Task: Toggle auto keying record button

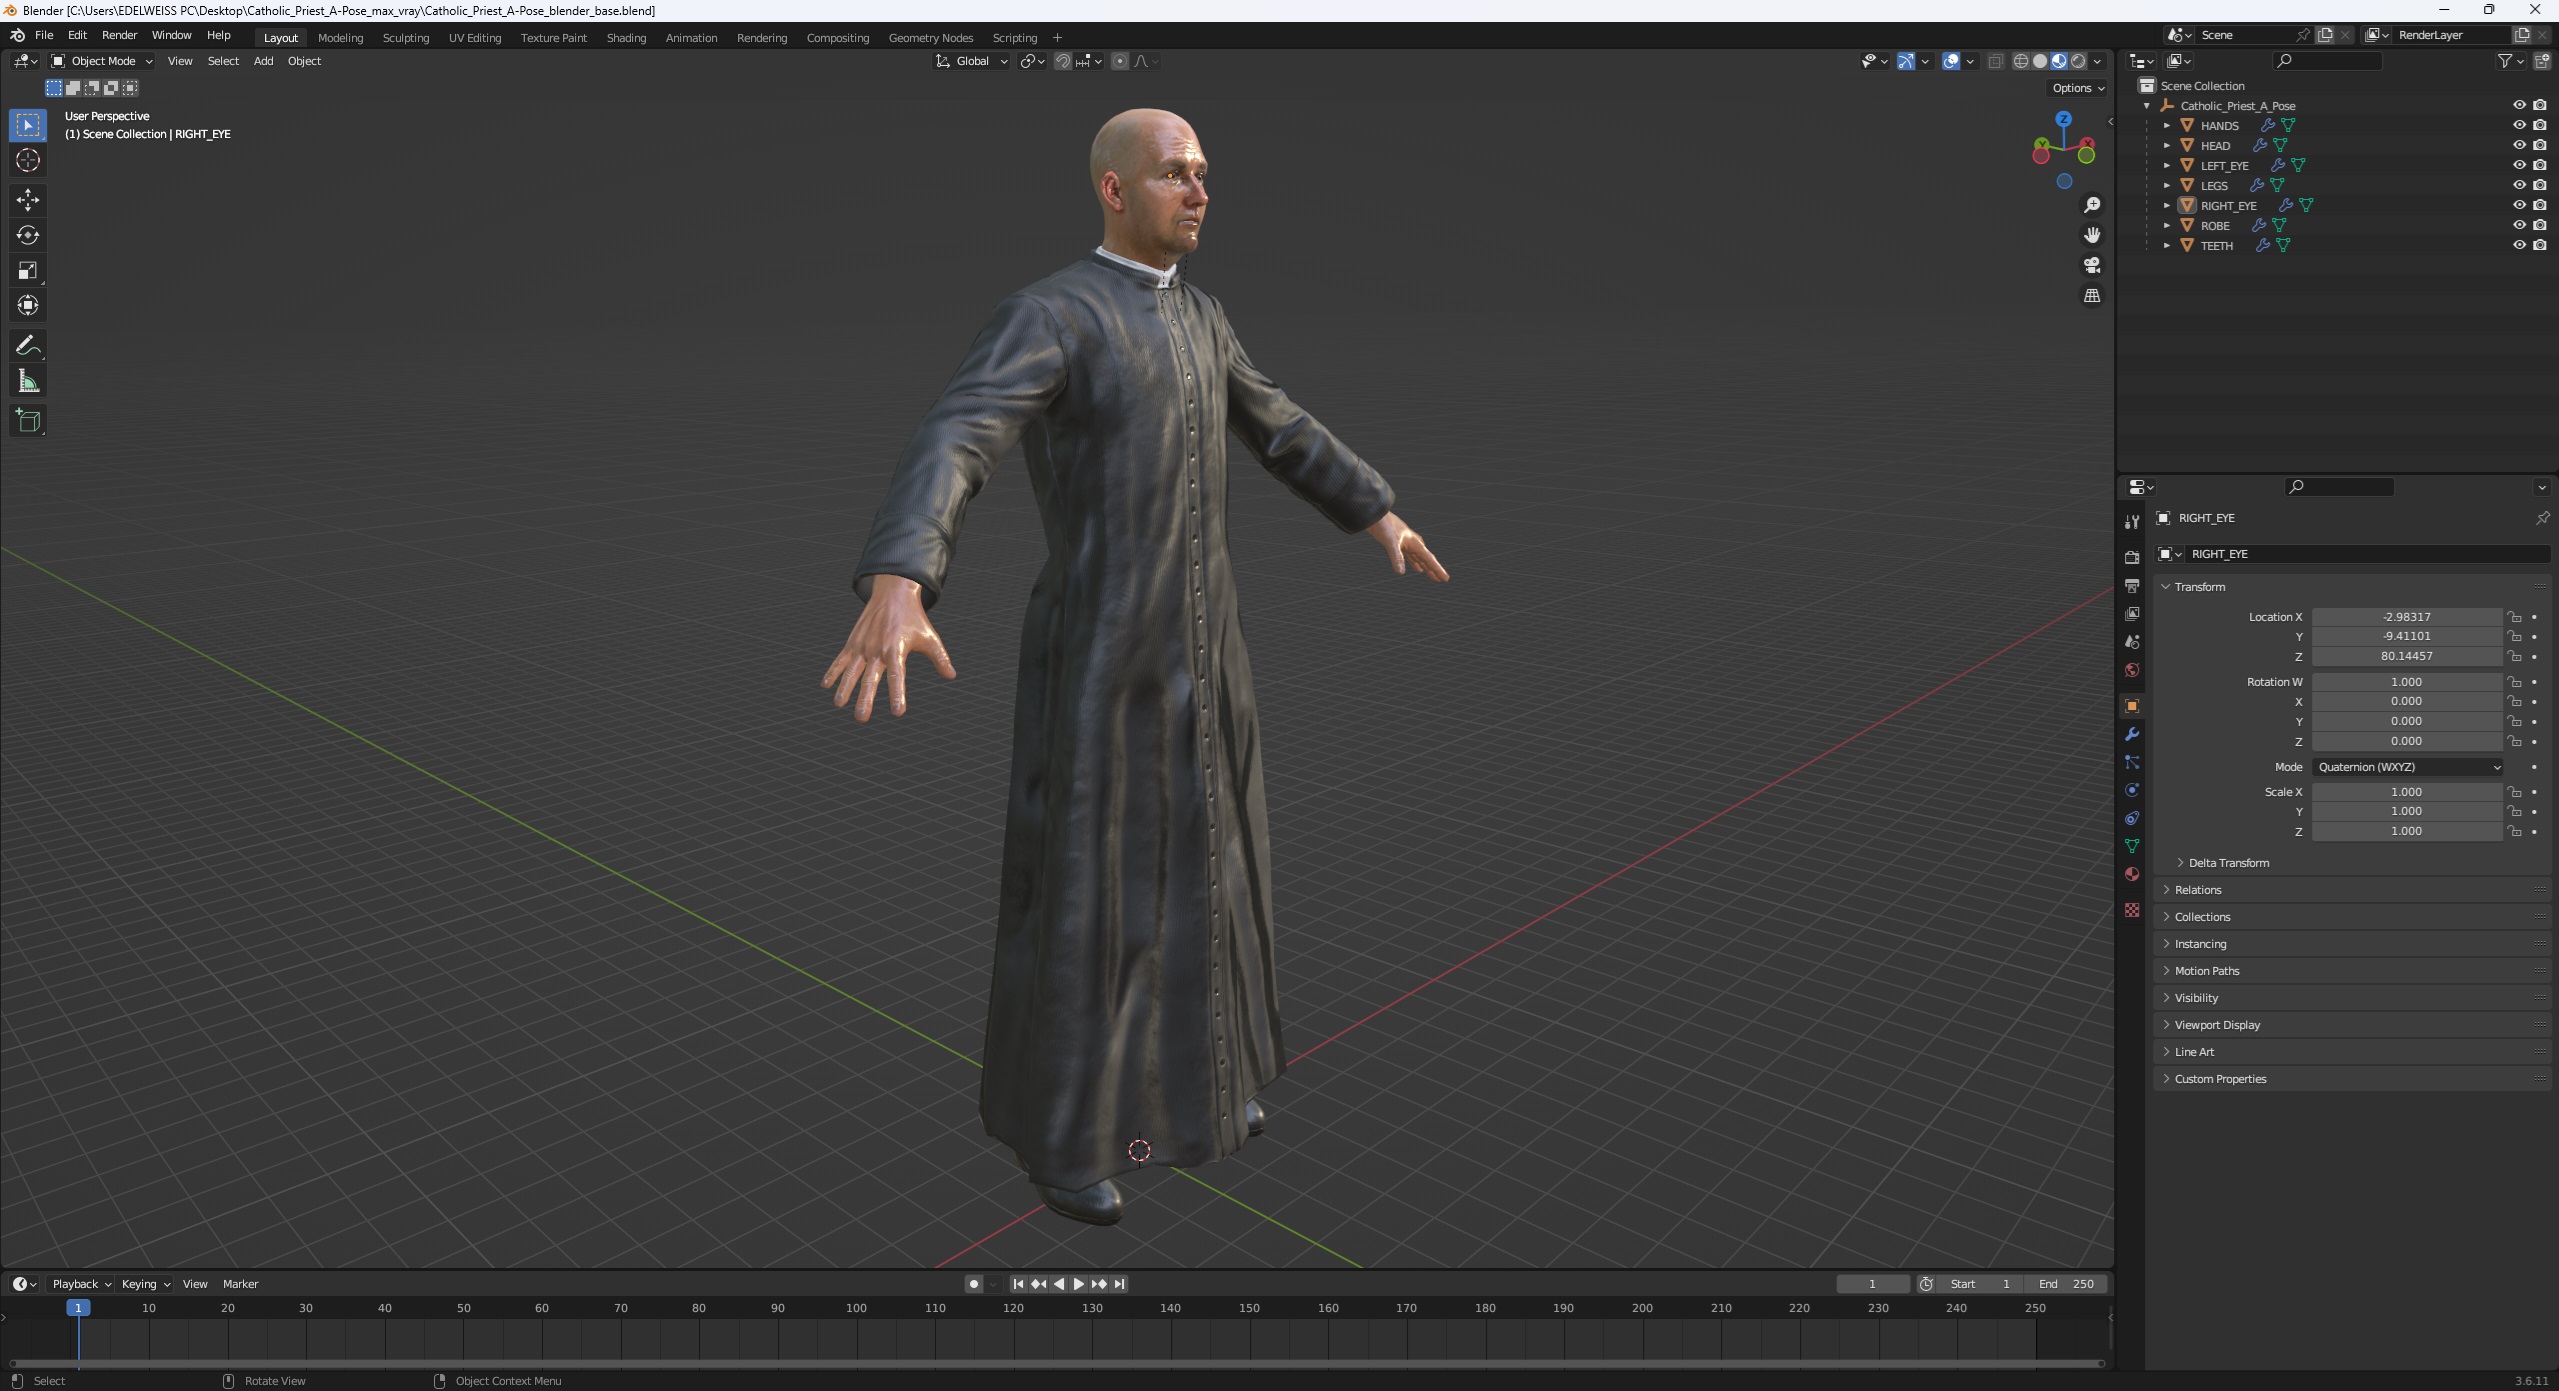Action: click(x=973, y=1284)
